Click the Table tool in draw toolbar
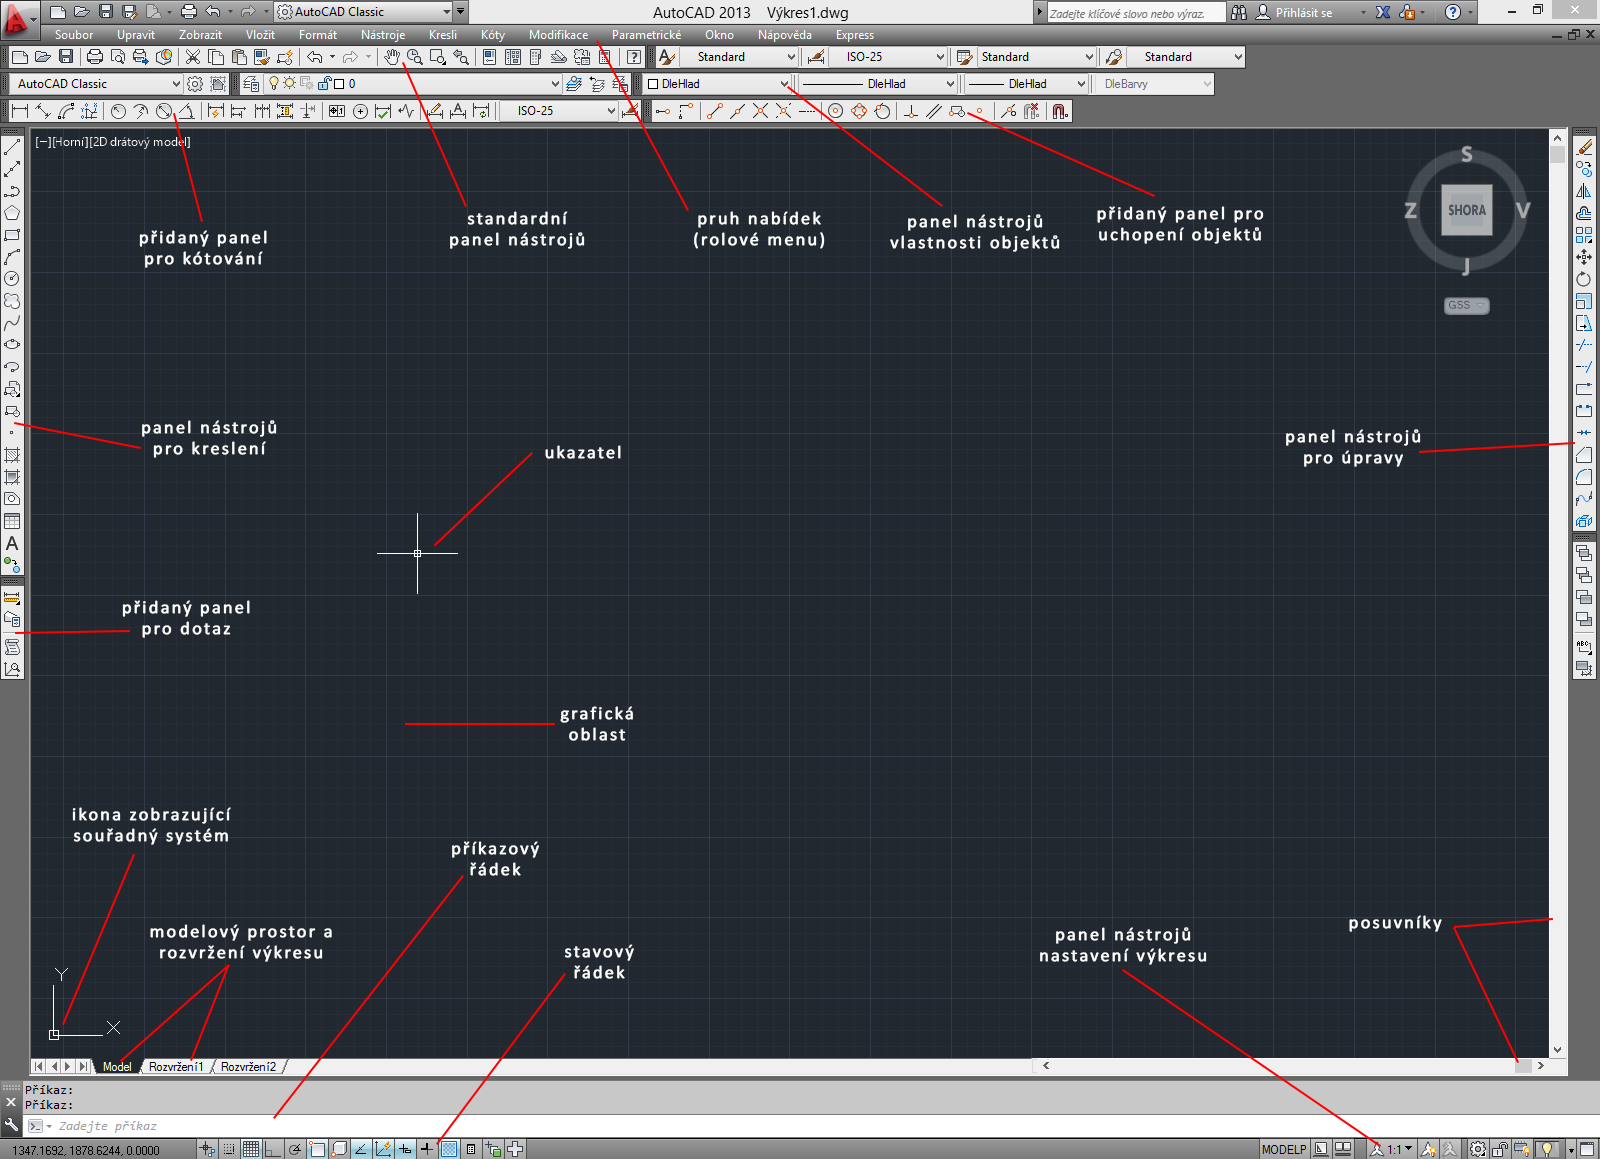The width and height of the screenshot is (1600, 1159). (x=12, y=521)
